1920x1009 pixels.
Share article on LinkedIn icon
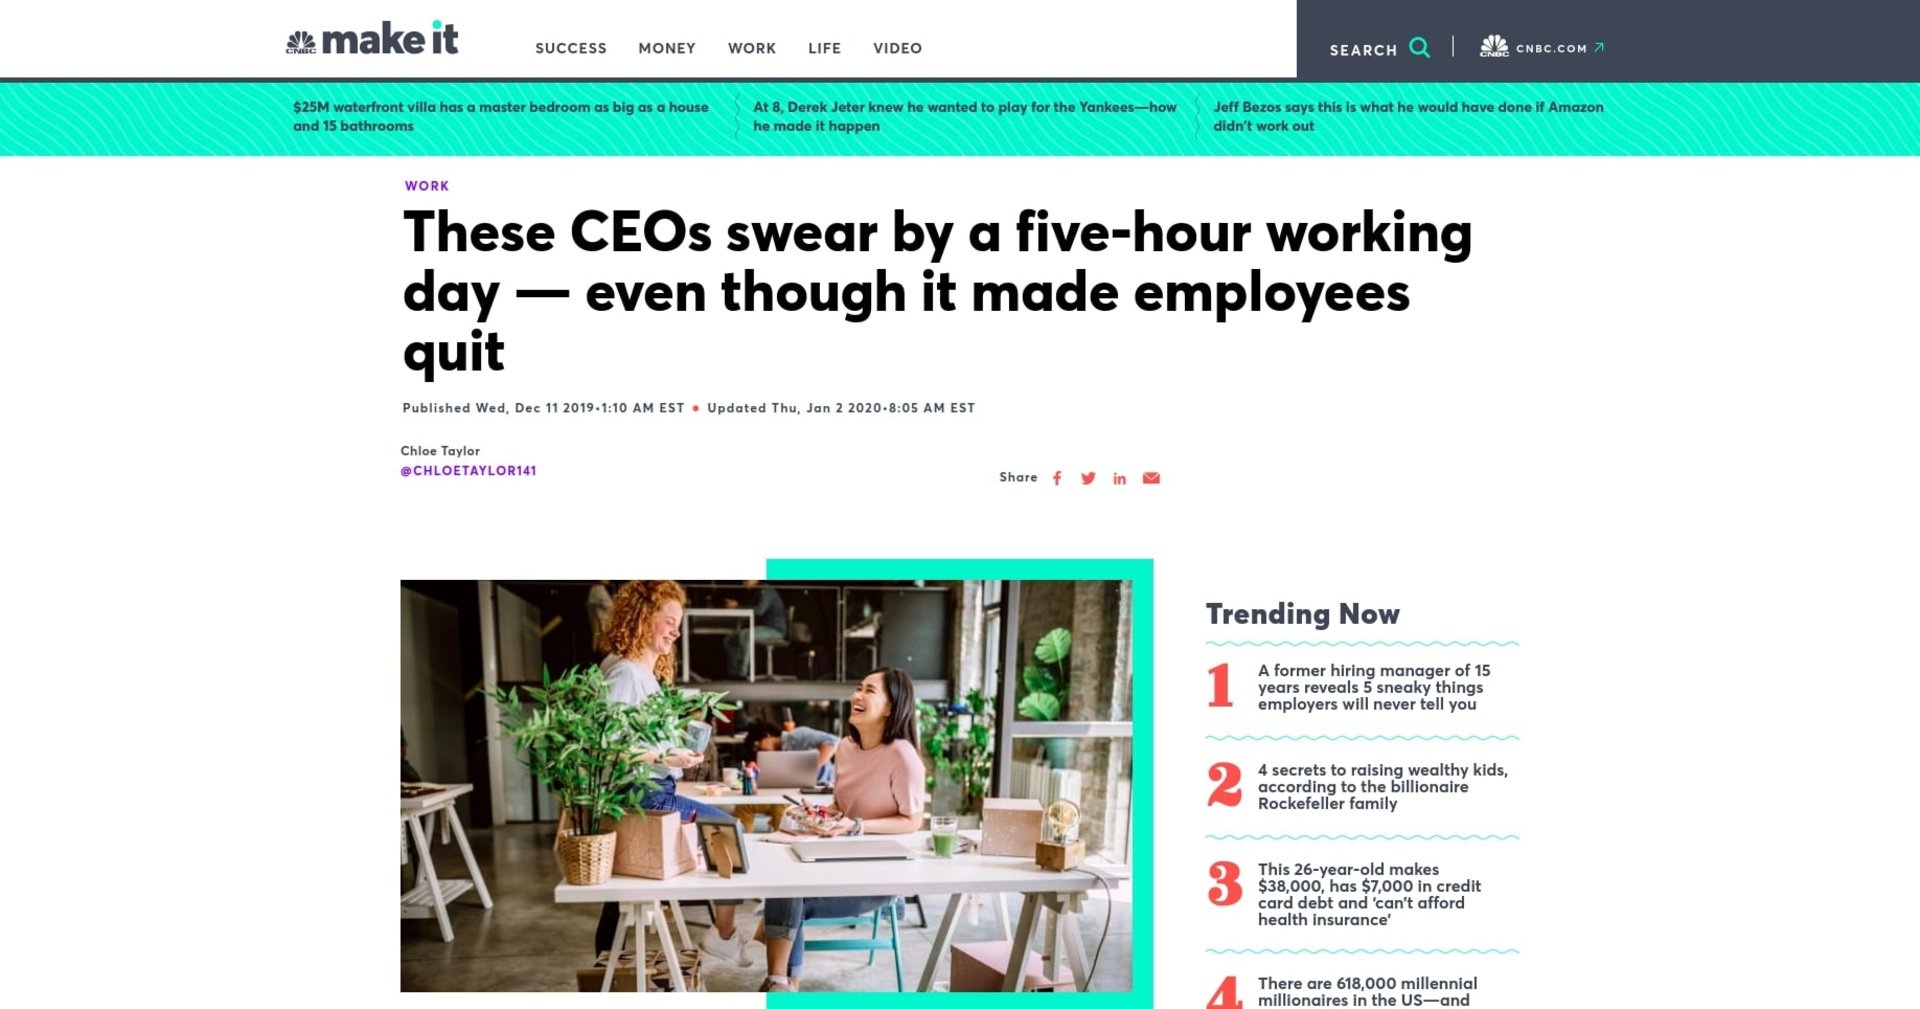tap(1119, 479)
